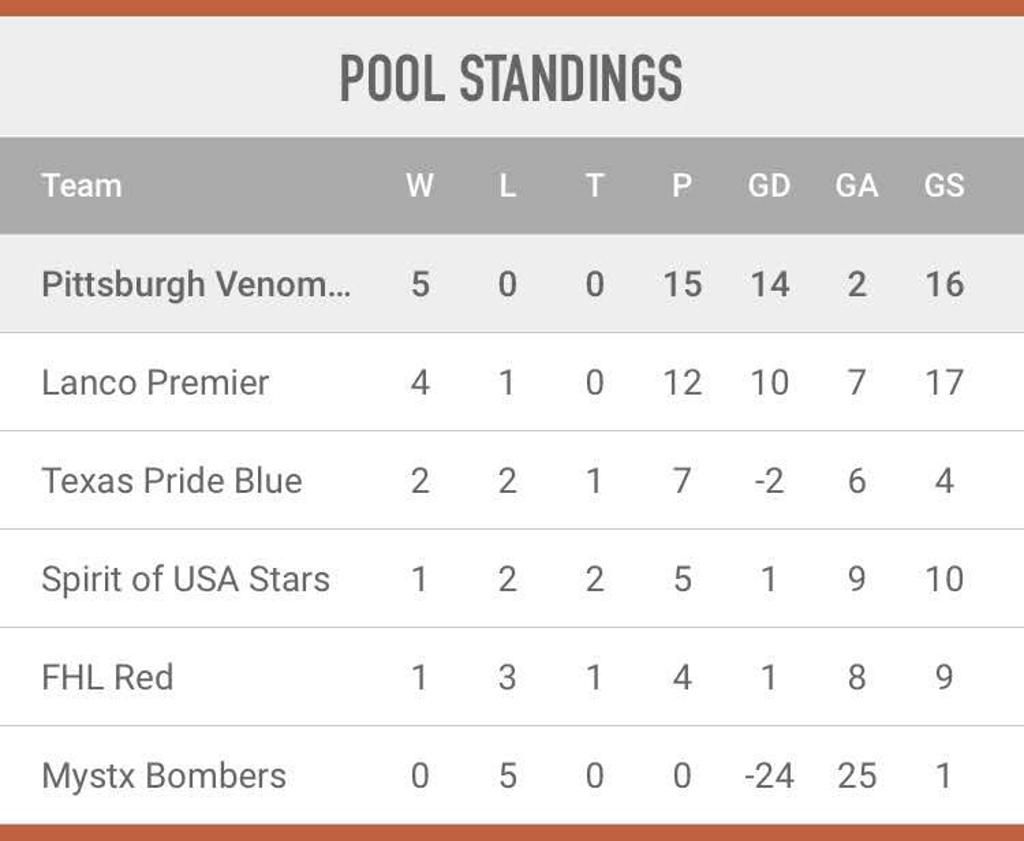Sort by the GD column header
1024x841 pixels.
point(769,186)
